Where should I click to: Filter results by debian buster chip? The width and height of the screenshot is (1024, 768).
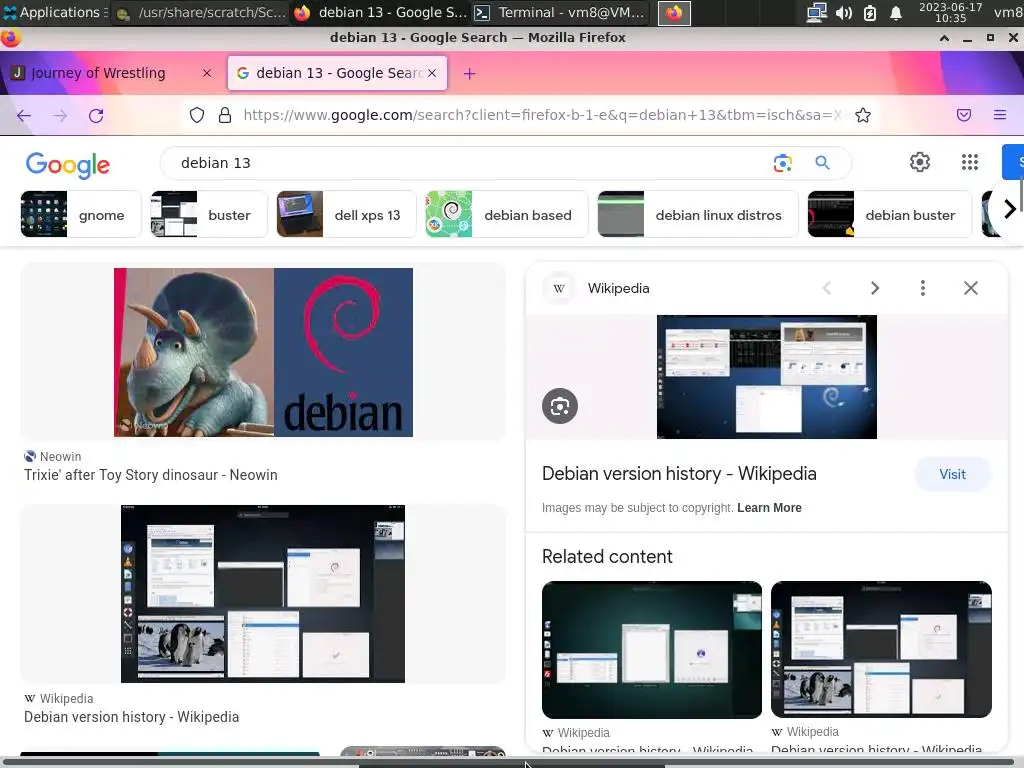point(889,214)
